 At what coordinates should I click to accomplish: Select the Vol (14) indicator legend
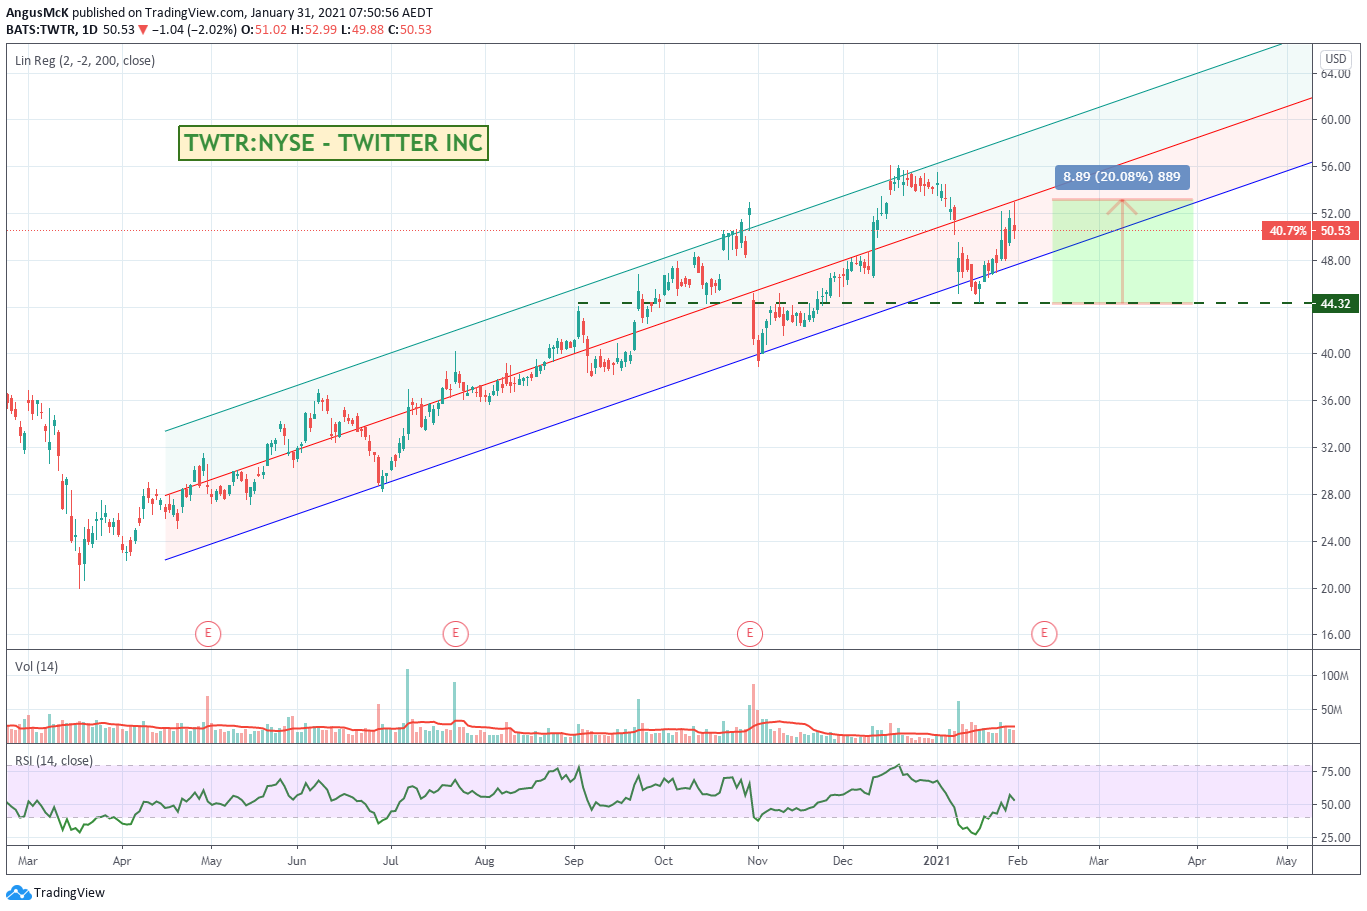pyautogui.click(x=37, y=667)
